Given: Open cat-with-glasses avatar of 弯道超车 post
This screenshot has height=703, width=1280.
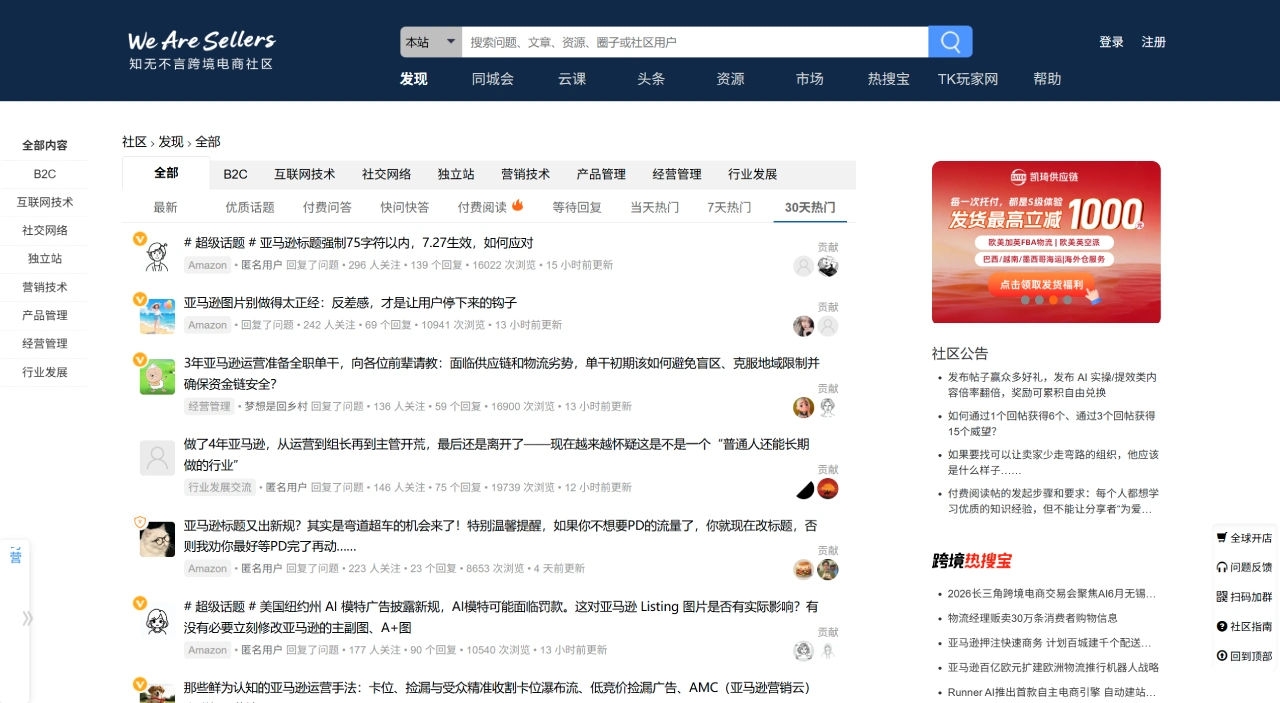Looking at the screenshot, I should click(x=157, y=539).
